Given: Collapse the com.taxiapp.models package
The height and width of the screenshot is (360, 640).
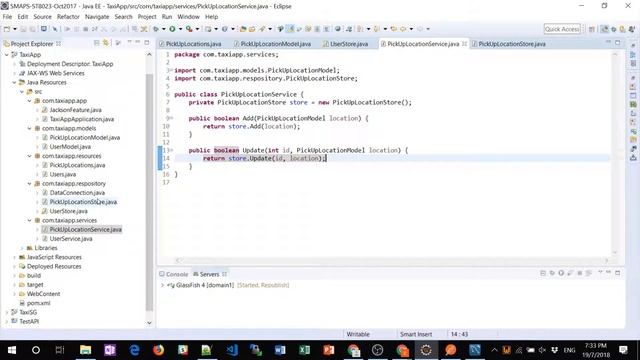Looking at the screenshot, I should [29, 128].
